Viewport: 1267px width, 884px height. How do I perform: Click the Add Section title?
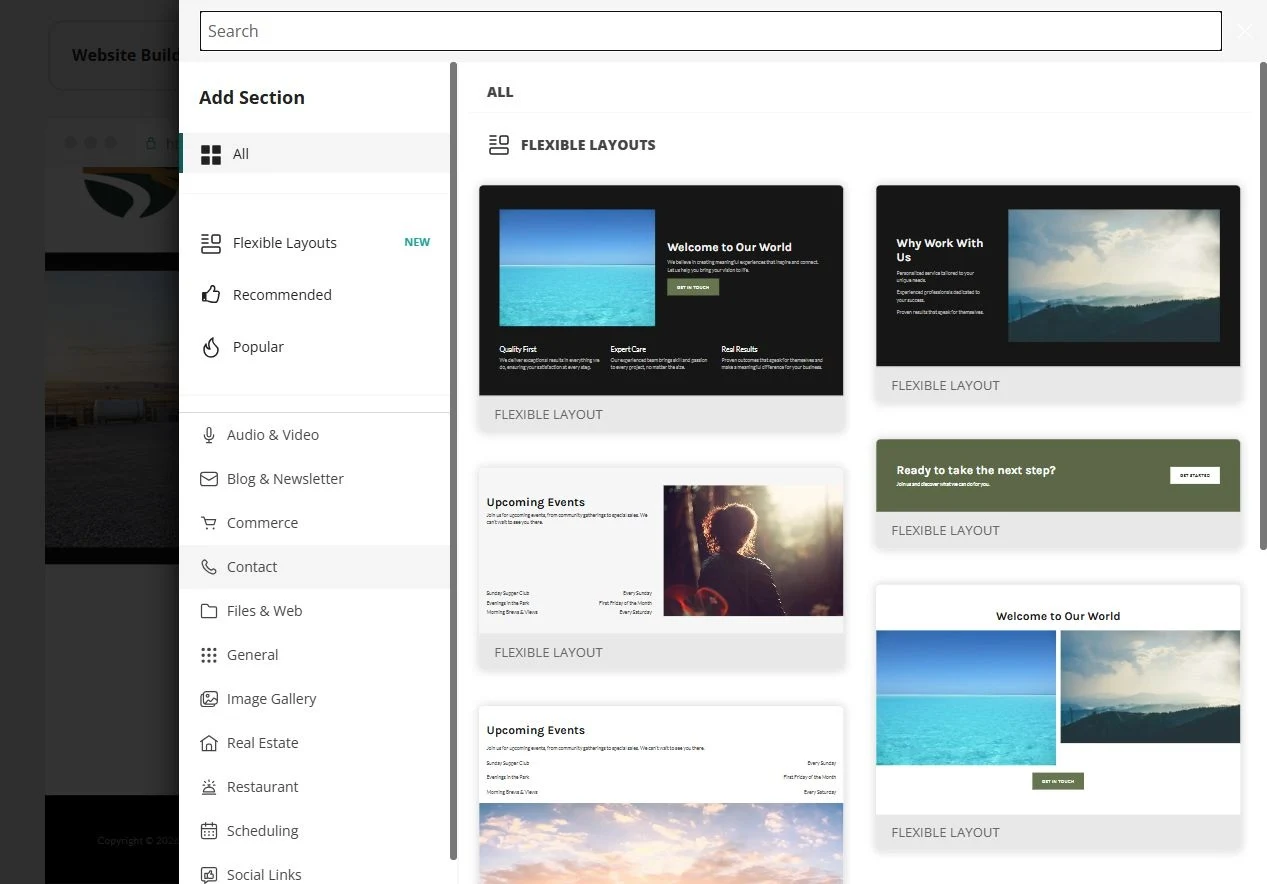click(252, 97)
